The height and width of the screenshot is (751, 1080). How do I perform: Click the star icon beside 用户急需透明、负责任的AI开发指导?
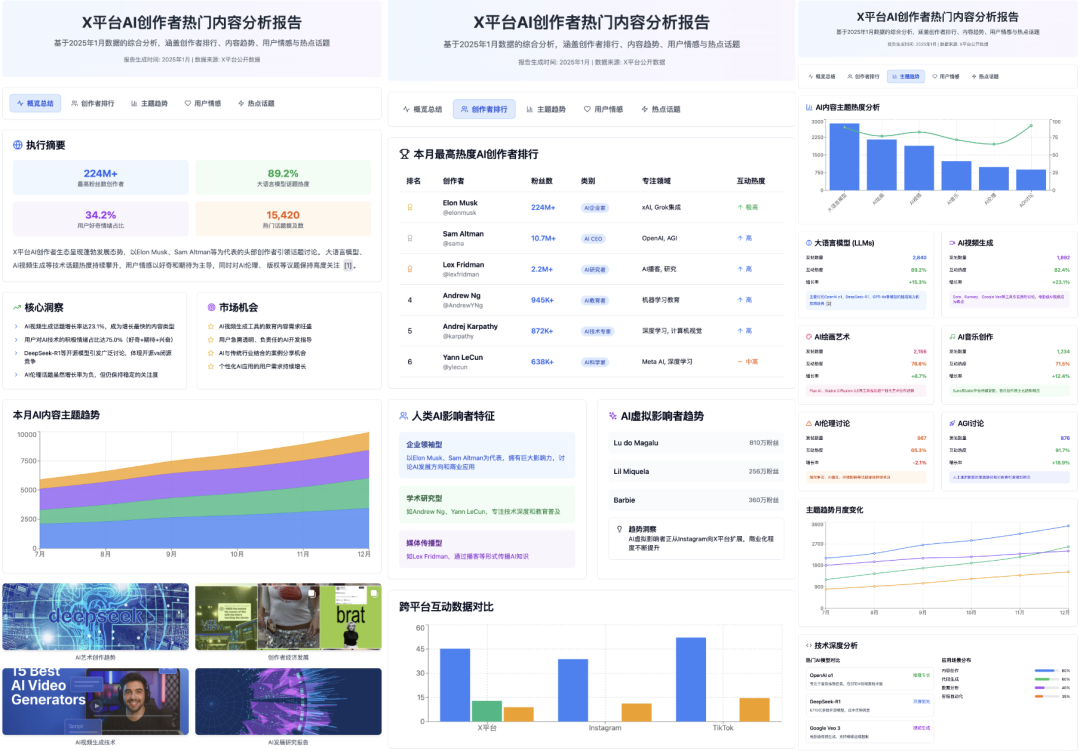coord(211,340)
